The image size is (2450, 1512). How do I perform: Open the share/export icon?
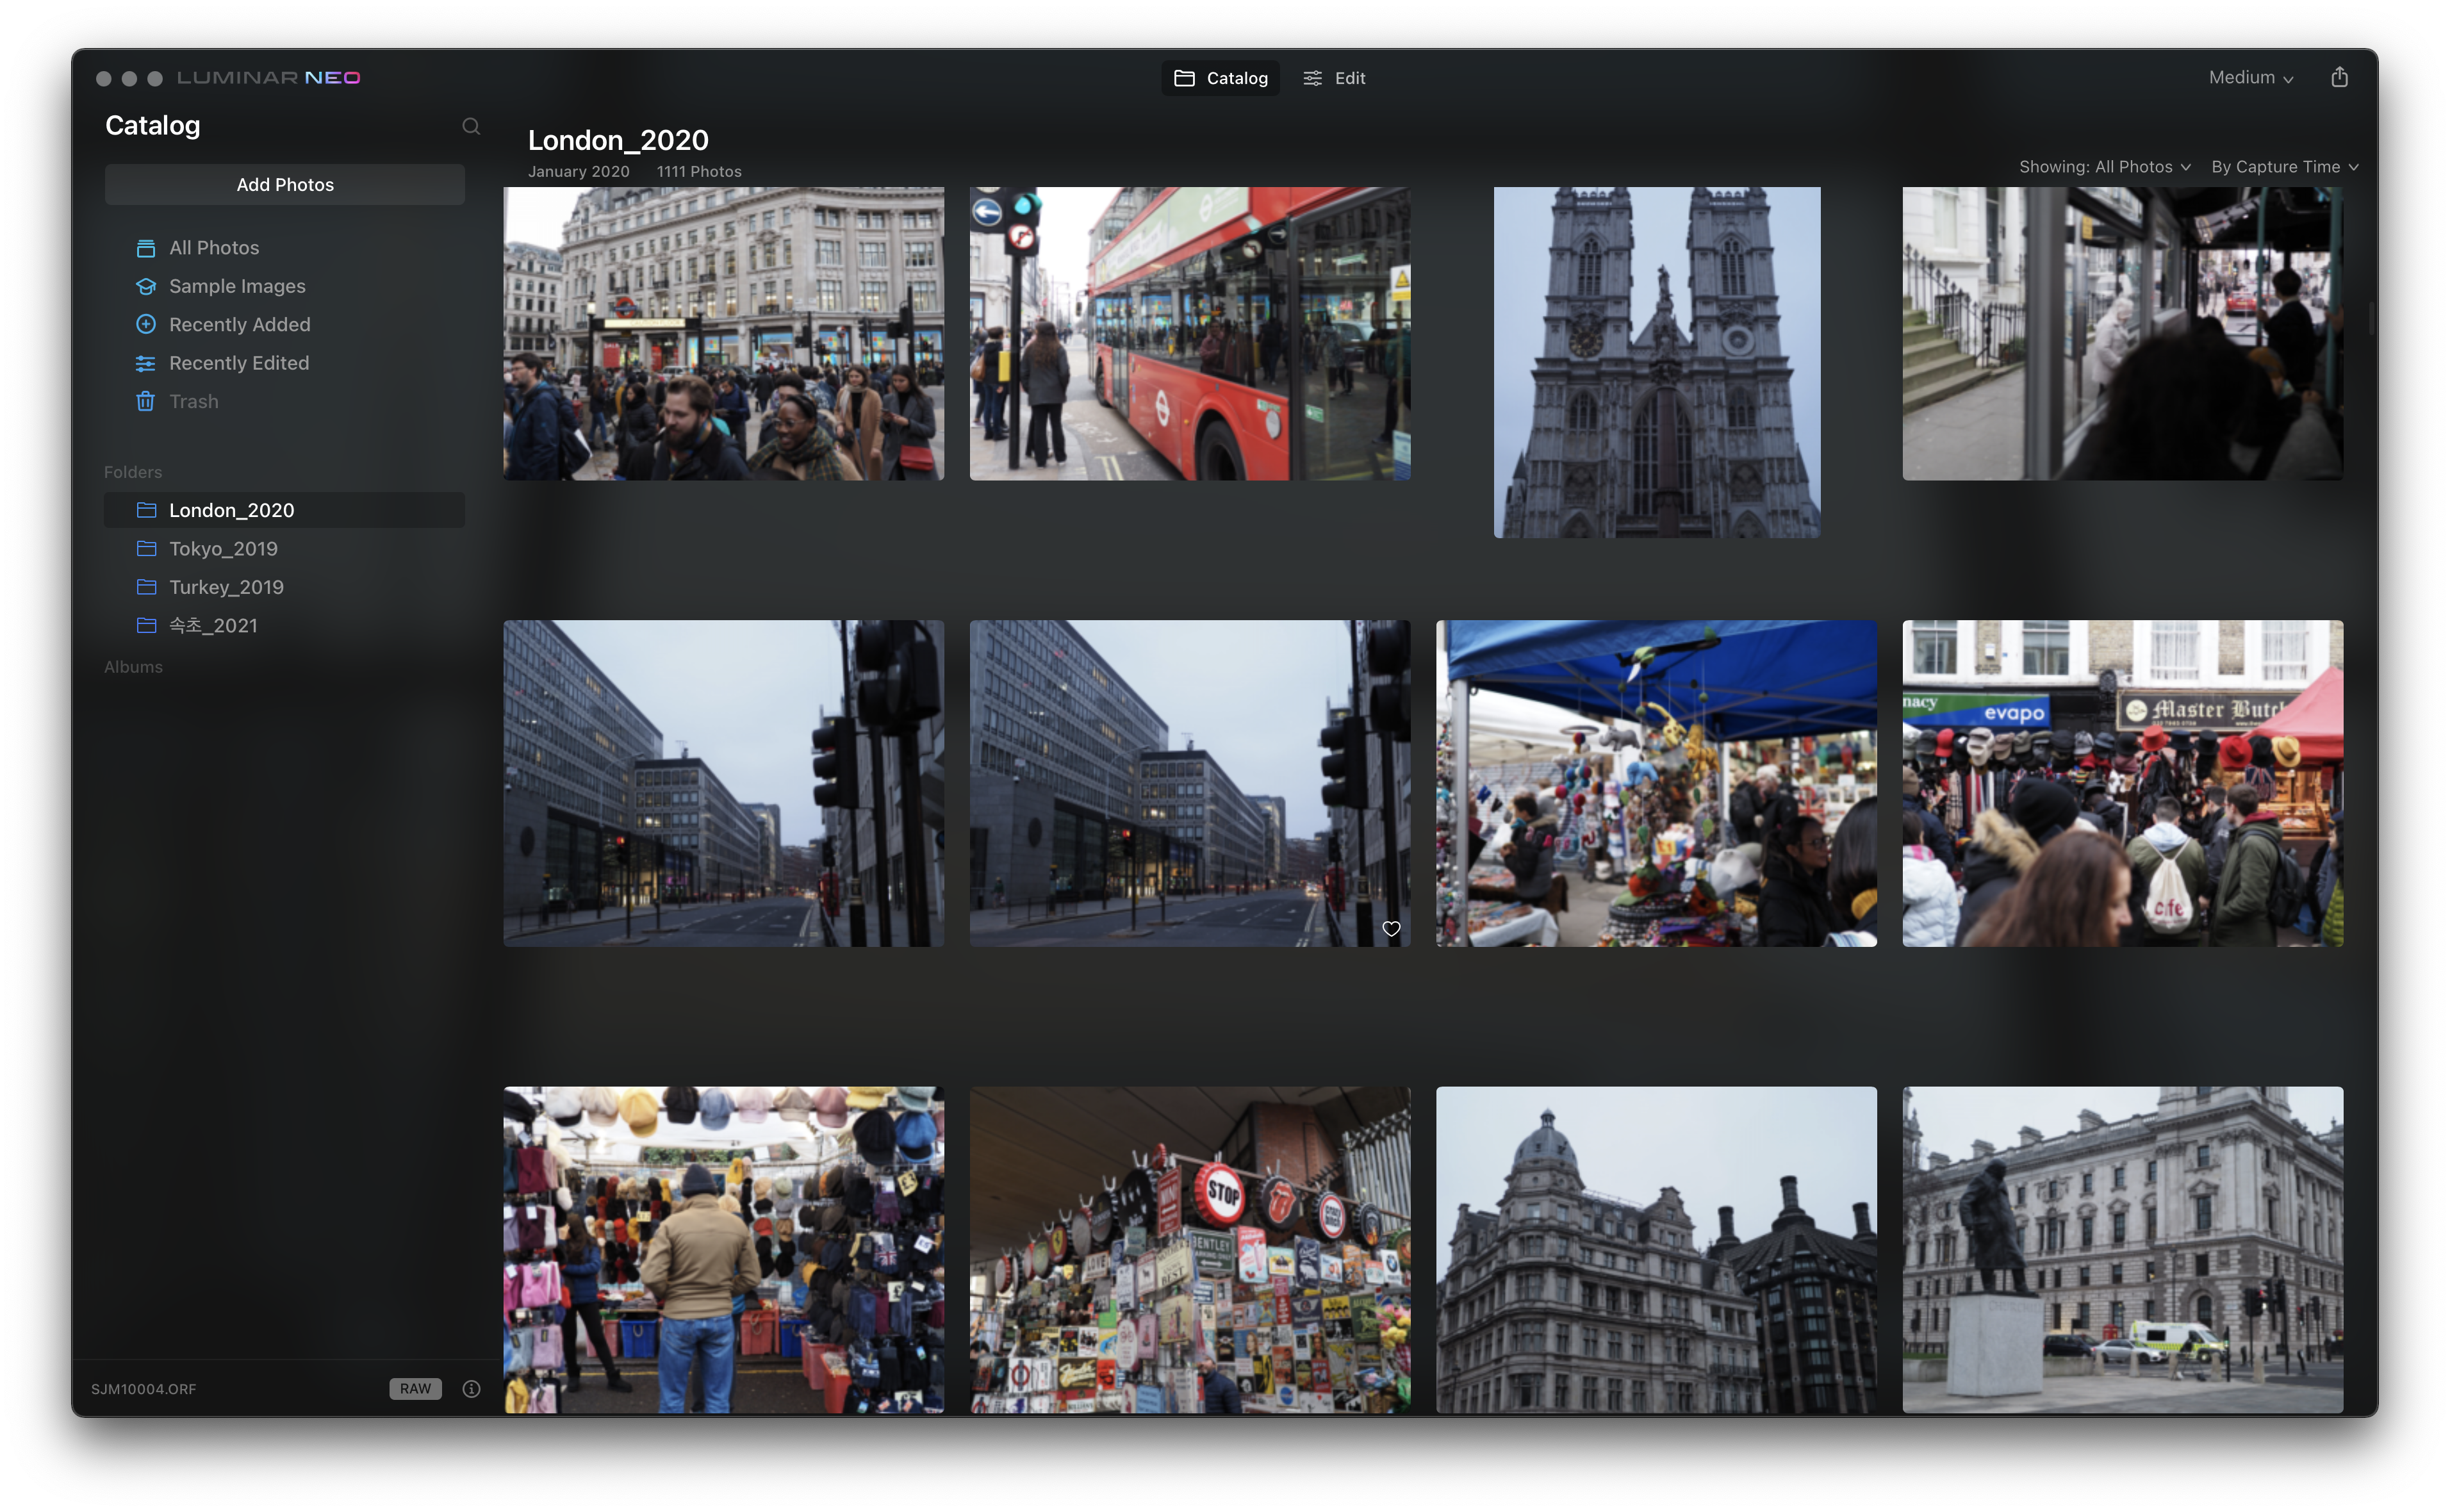2339,77
